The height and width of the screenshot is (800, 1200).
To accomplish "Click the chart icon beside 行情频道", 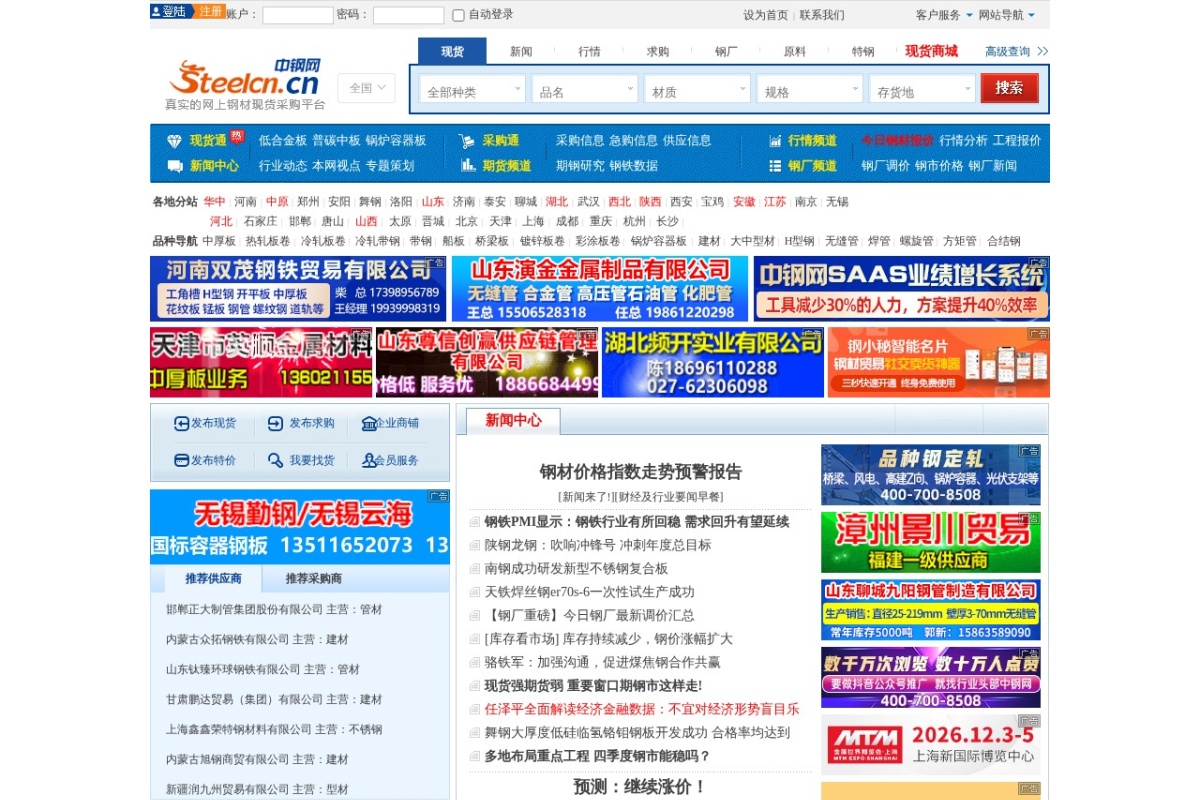I will pyautogui.click(x=775, y=141).
